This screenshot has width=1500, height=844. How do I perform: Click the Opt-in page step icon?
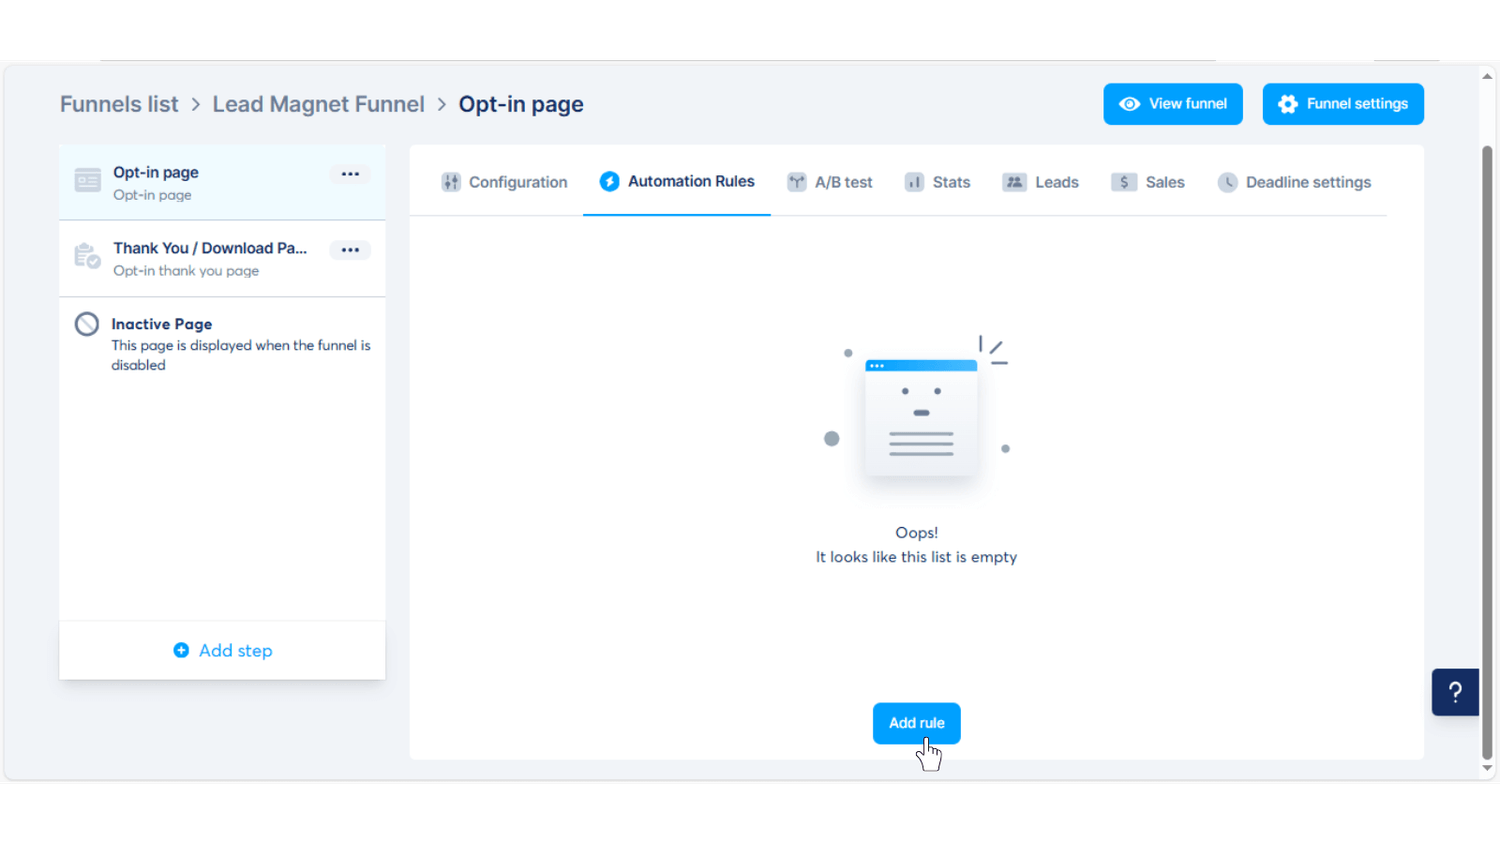[88, 180]
